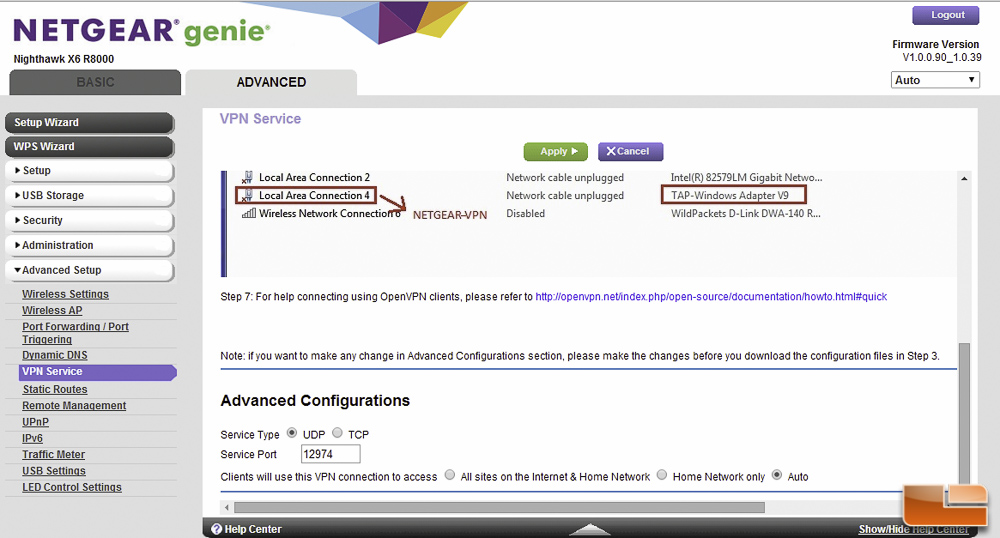The height and width of the screenshot is (538, 1000).
Task: Click the WildPackets D-Link DWA-140 text
Action: tap(746, 213)
